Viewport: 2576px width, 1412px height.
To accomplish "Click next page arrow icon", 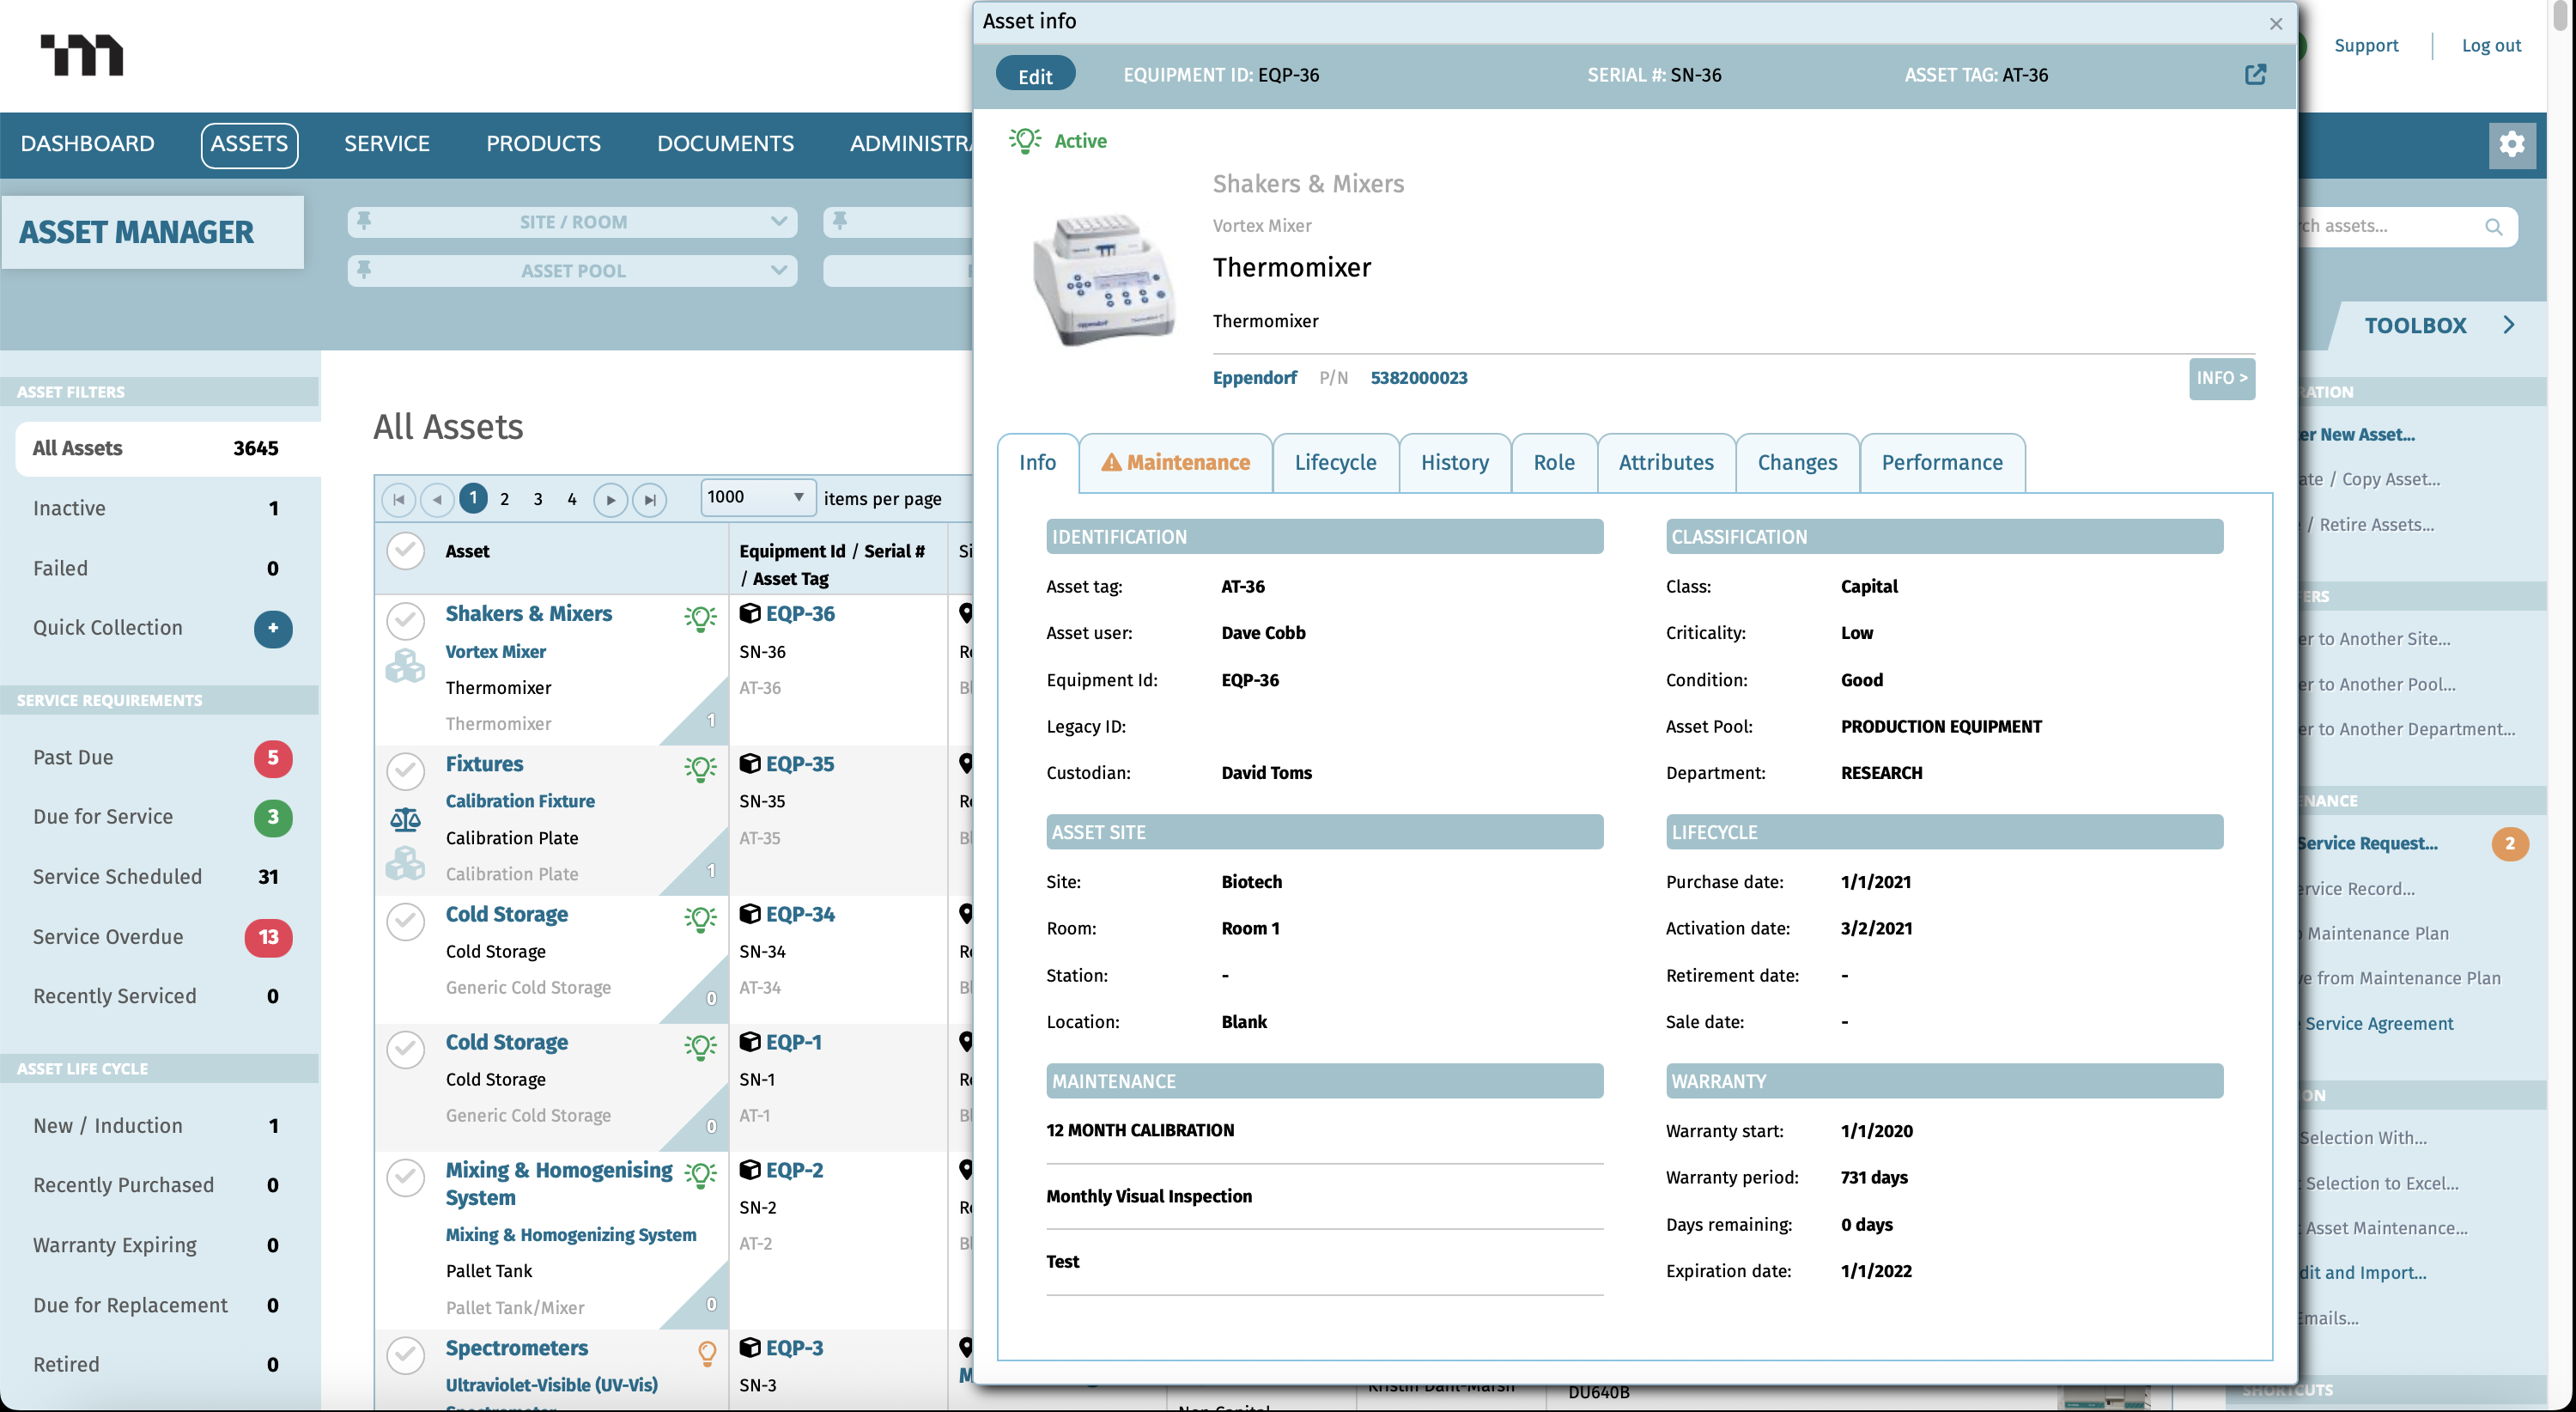I will [610, 499].
